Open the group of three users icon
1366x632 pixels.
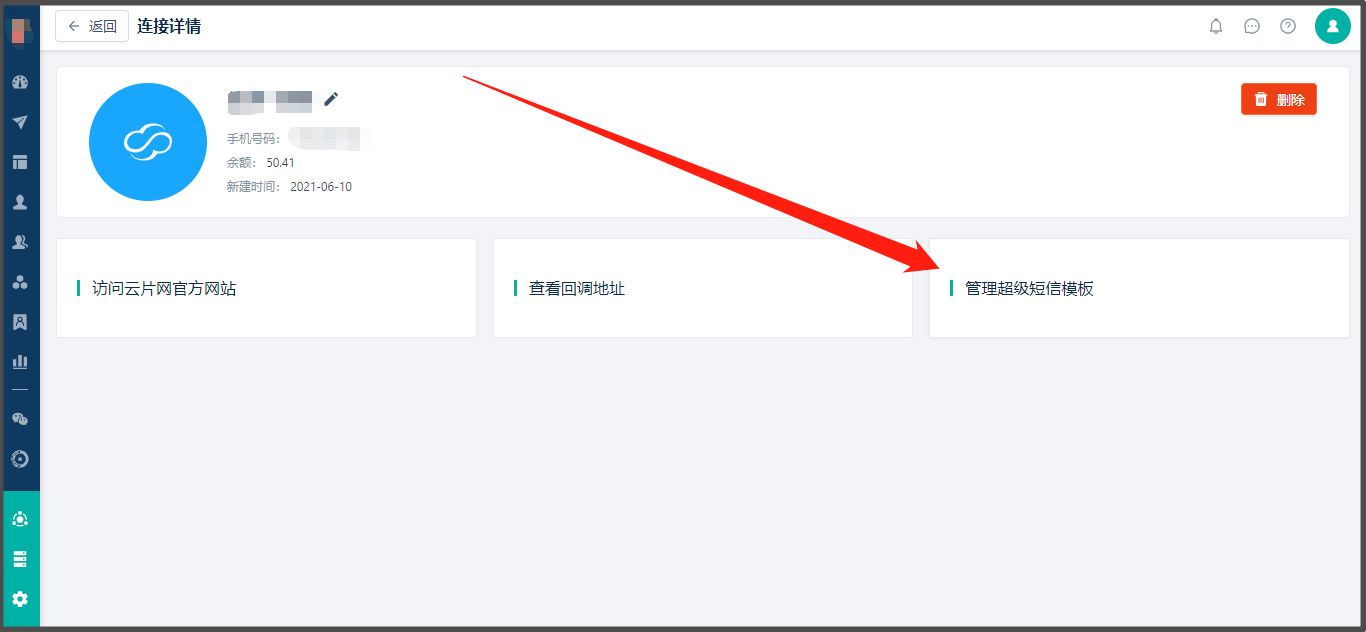tap(20, 282)
